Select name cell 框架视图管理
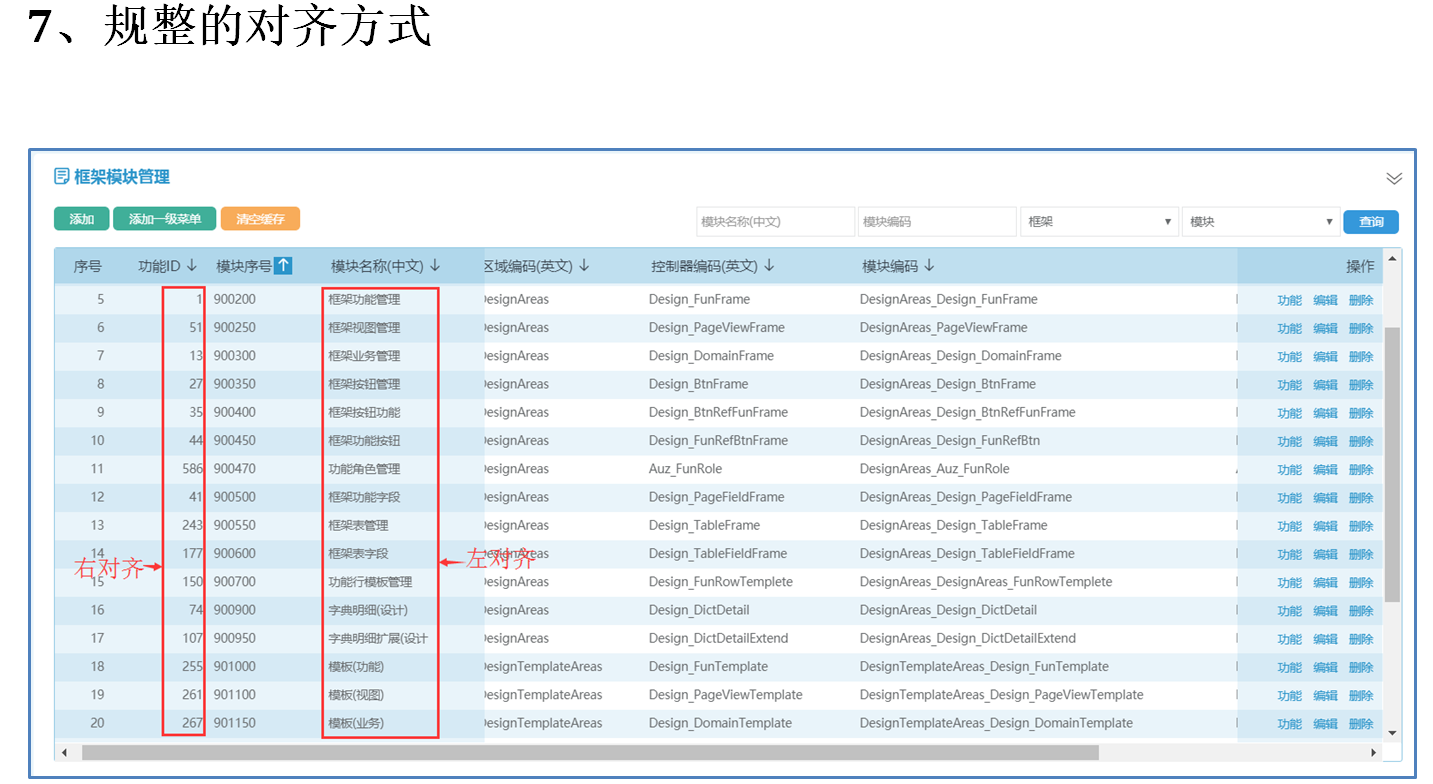Image resolution: width=1433 pixels, height=784 pixels. pyautogui.click(x=364, y=327)
